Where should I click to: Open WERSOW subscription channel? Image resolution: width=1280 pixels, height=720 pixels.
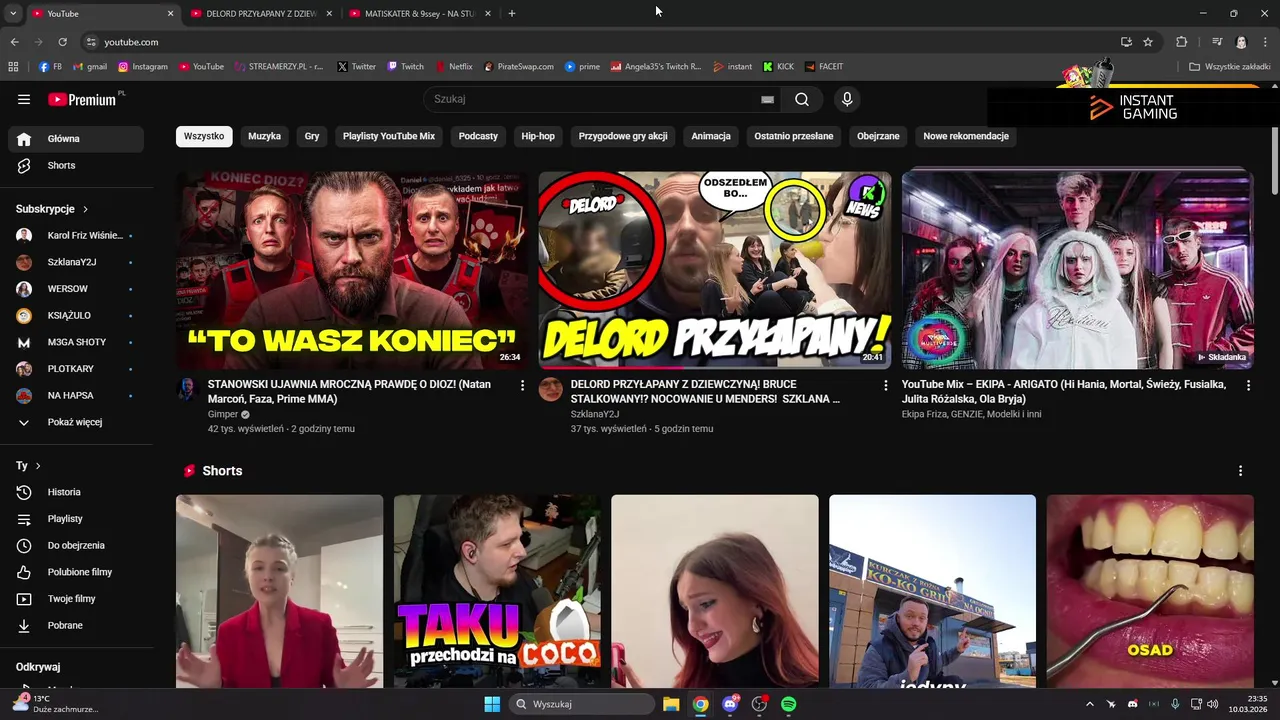coord(76,289)
